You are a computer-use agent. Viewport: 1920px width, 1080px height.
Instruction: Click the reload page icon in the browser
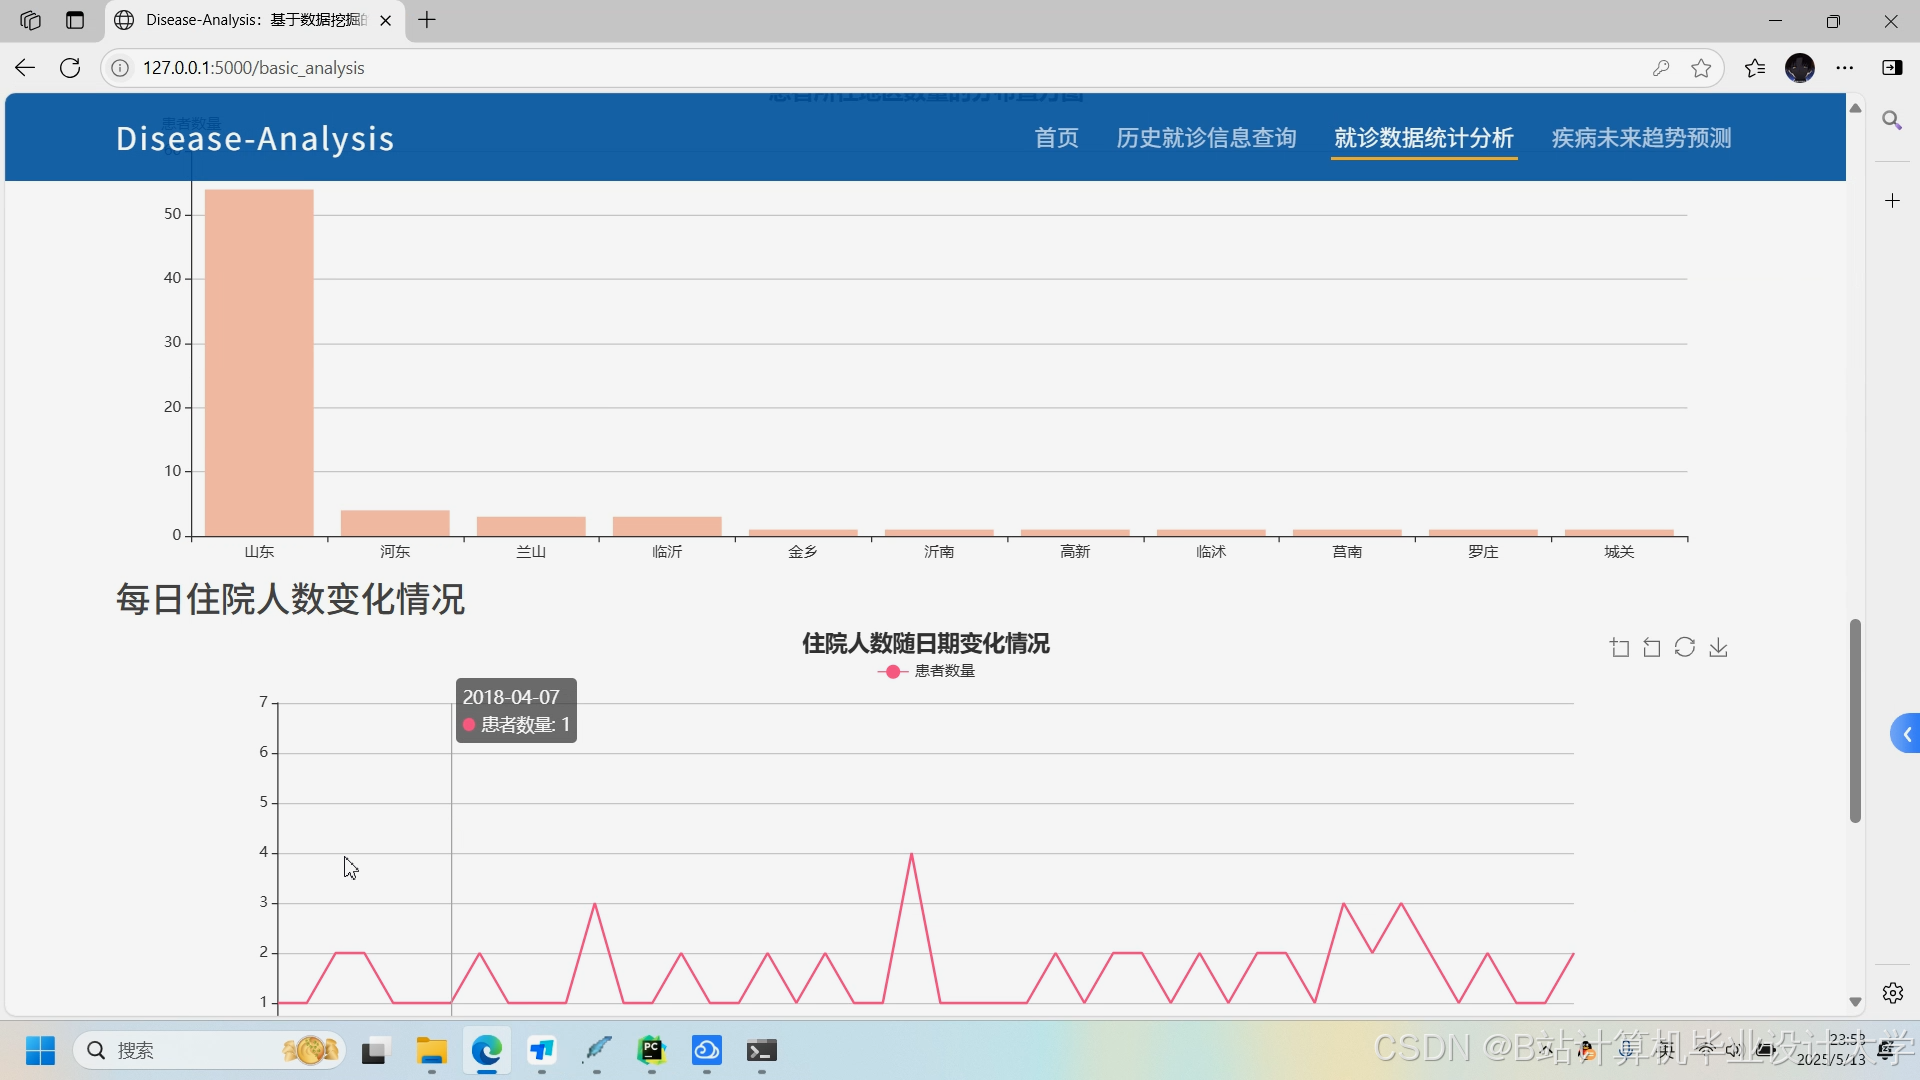coord(70,67)
